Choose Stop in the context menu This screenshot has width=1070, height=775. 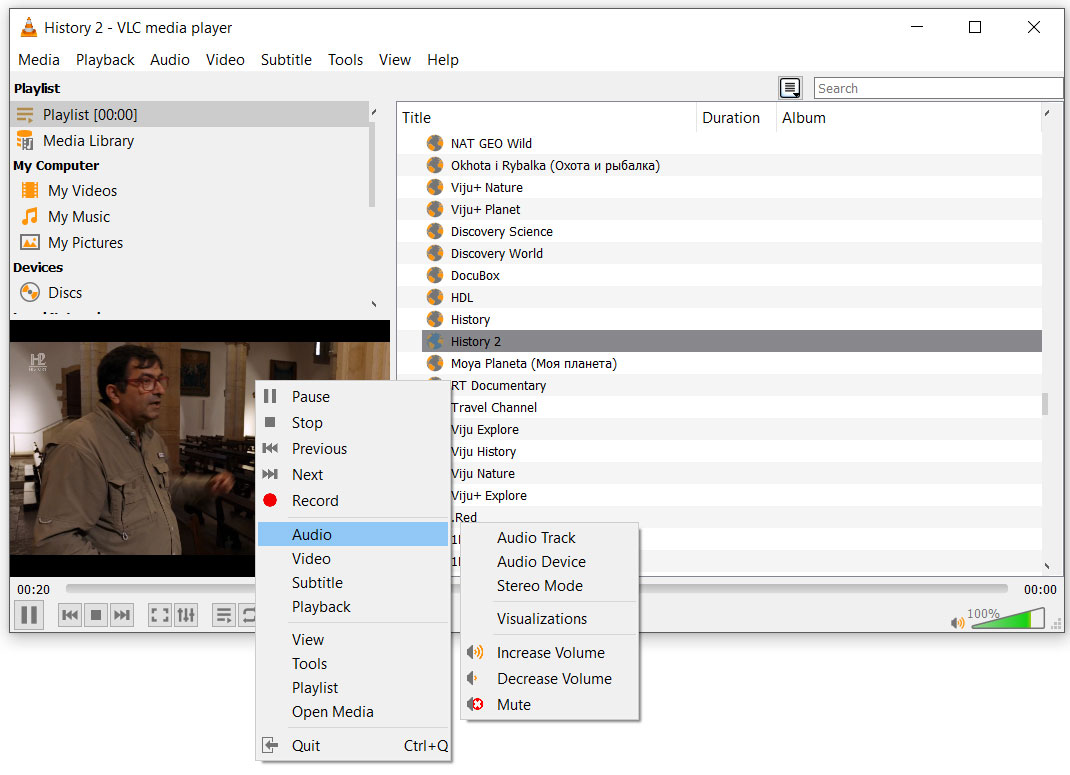[x=353, y=422]
